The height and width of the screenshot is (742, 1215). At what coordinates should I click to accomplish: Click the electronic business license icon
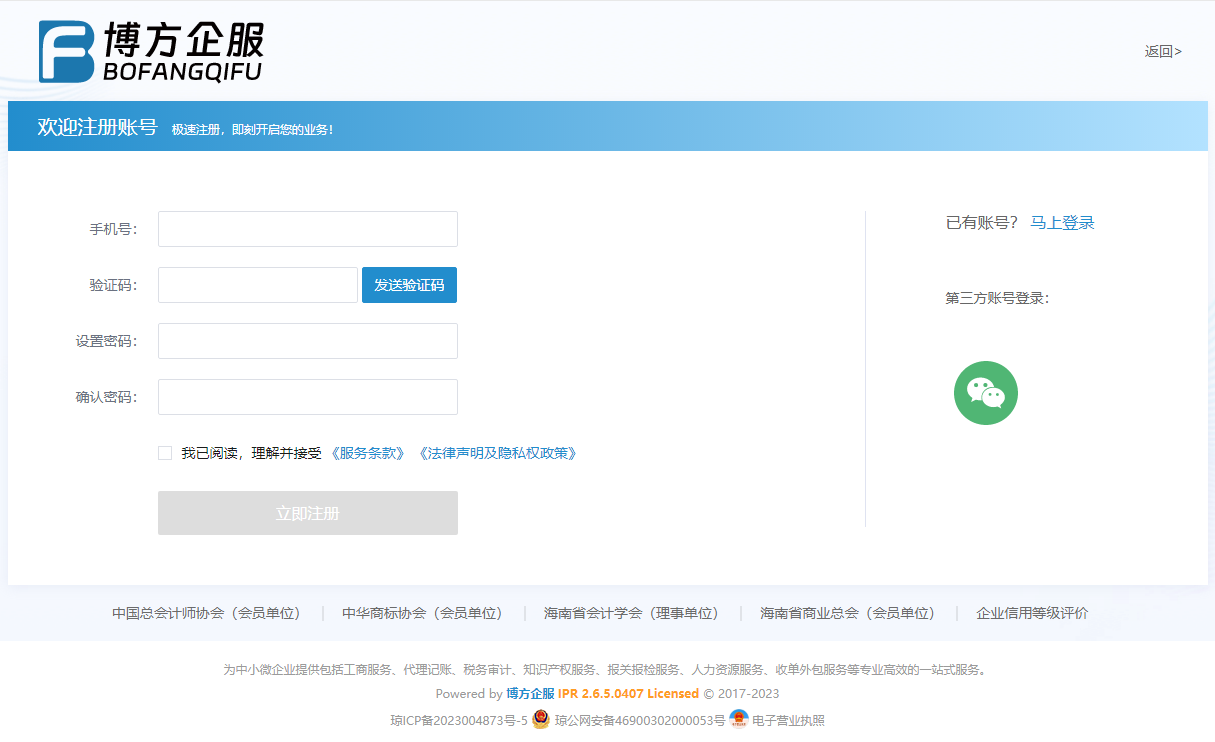pos(739,720)
